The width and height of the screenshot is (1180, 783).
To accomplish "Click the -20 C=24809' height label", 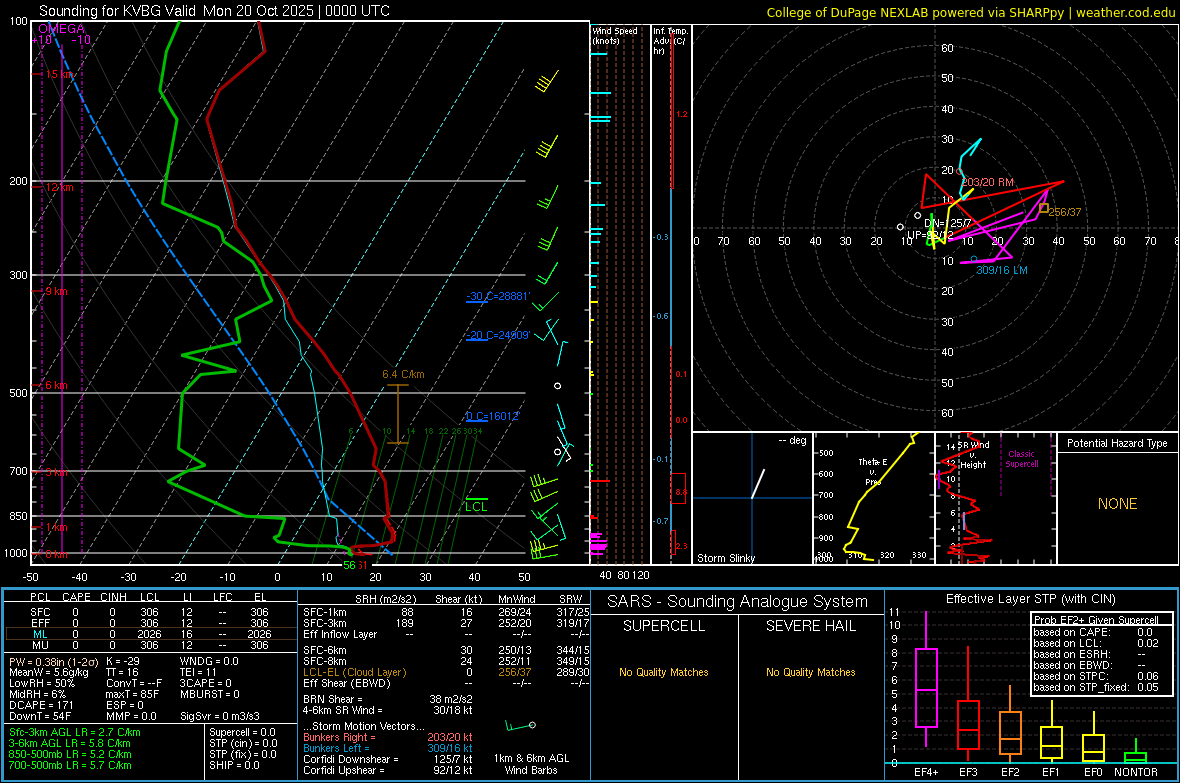I will (x=497, y=335).
